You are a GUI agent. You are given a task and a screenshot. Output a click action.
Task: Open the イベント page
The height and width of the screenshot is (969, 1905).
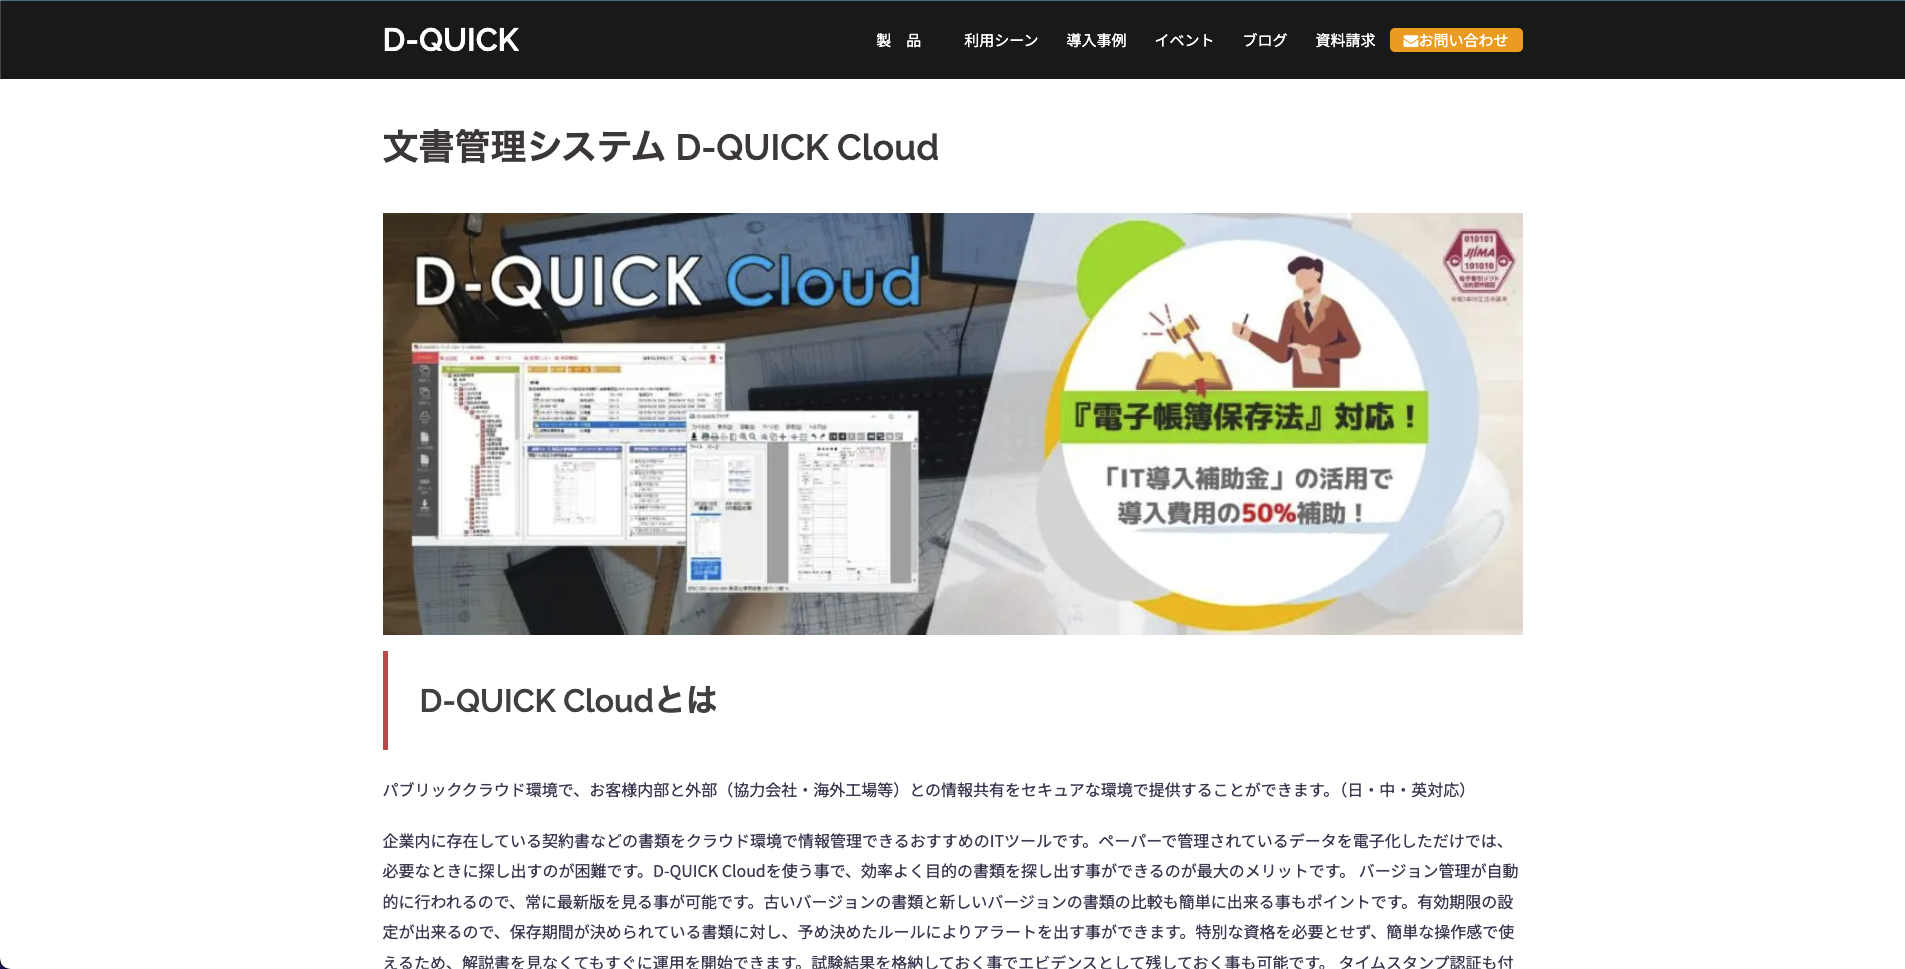1184,41
